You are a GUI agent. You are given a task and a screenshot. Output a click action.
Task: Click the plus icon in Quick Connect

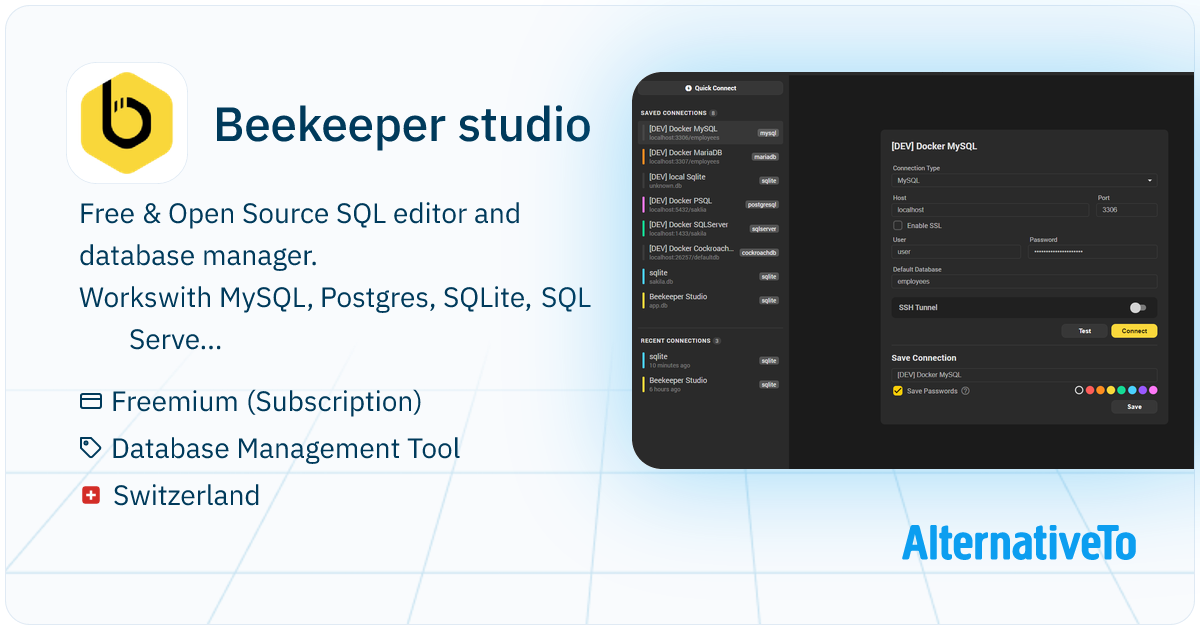point(688,88)
